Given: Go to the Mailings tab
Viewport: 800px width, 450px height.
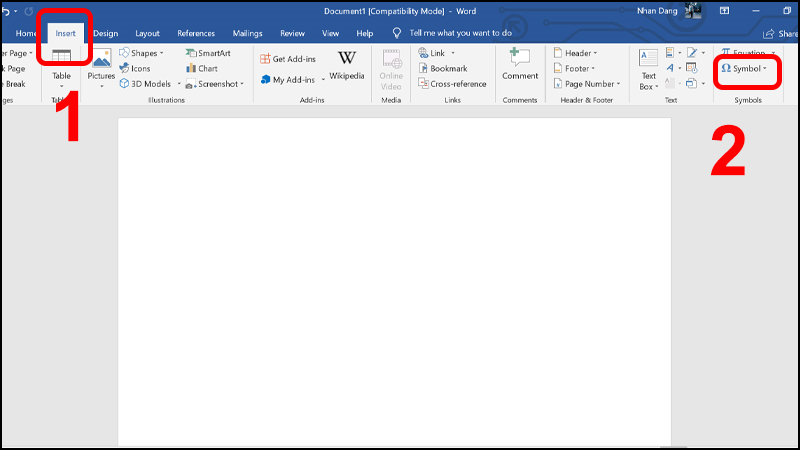Looking at the screenshot, I should pos(247,33).
